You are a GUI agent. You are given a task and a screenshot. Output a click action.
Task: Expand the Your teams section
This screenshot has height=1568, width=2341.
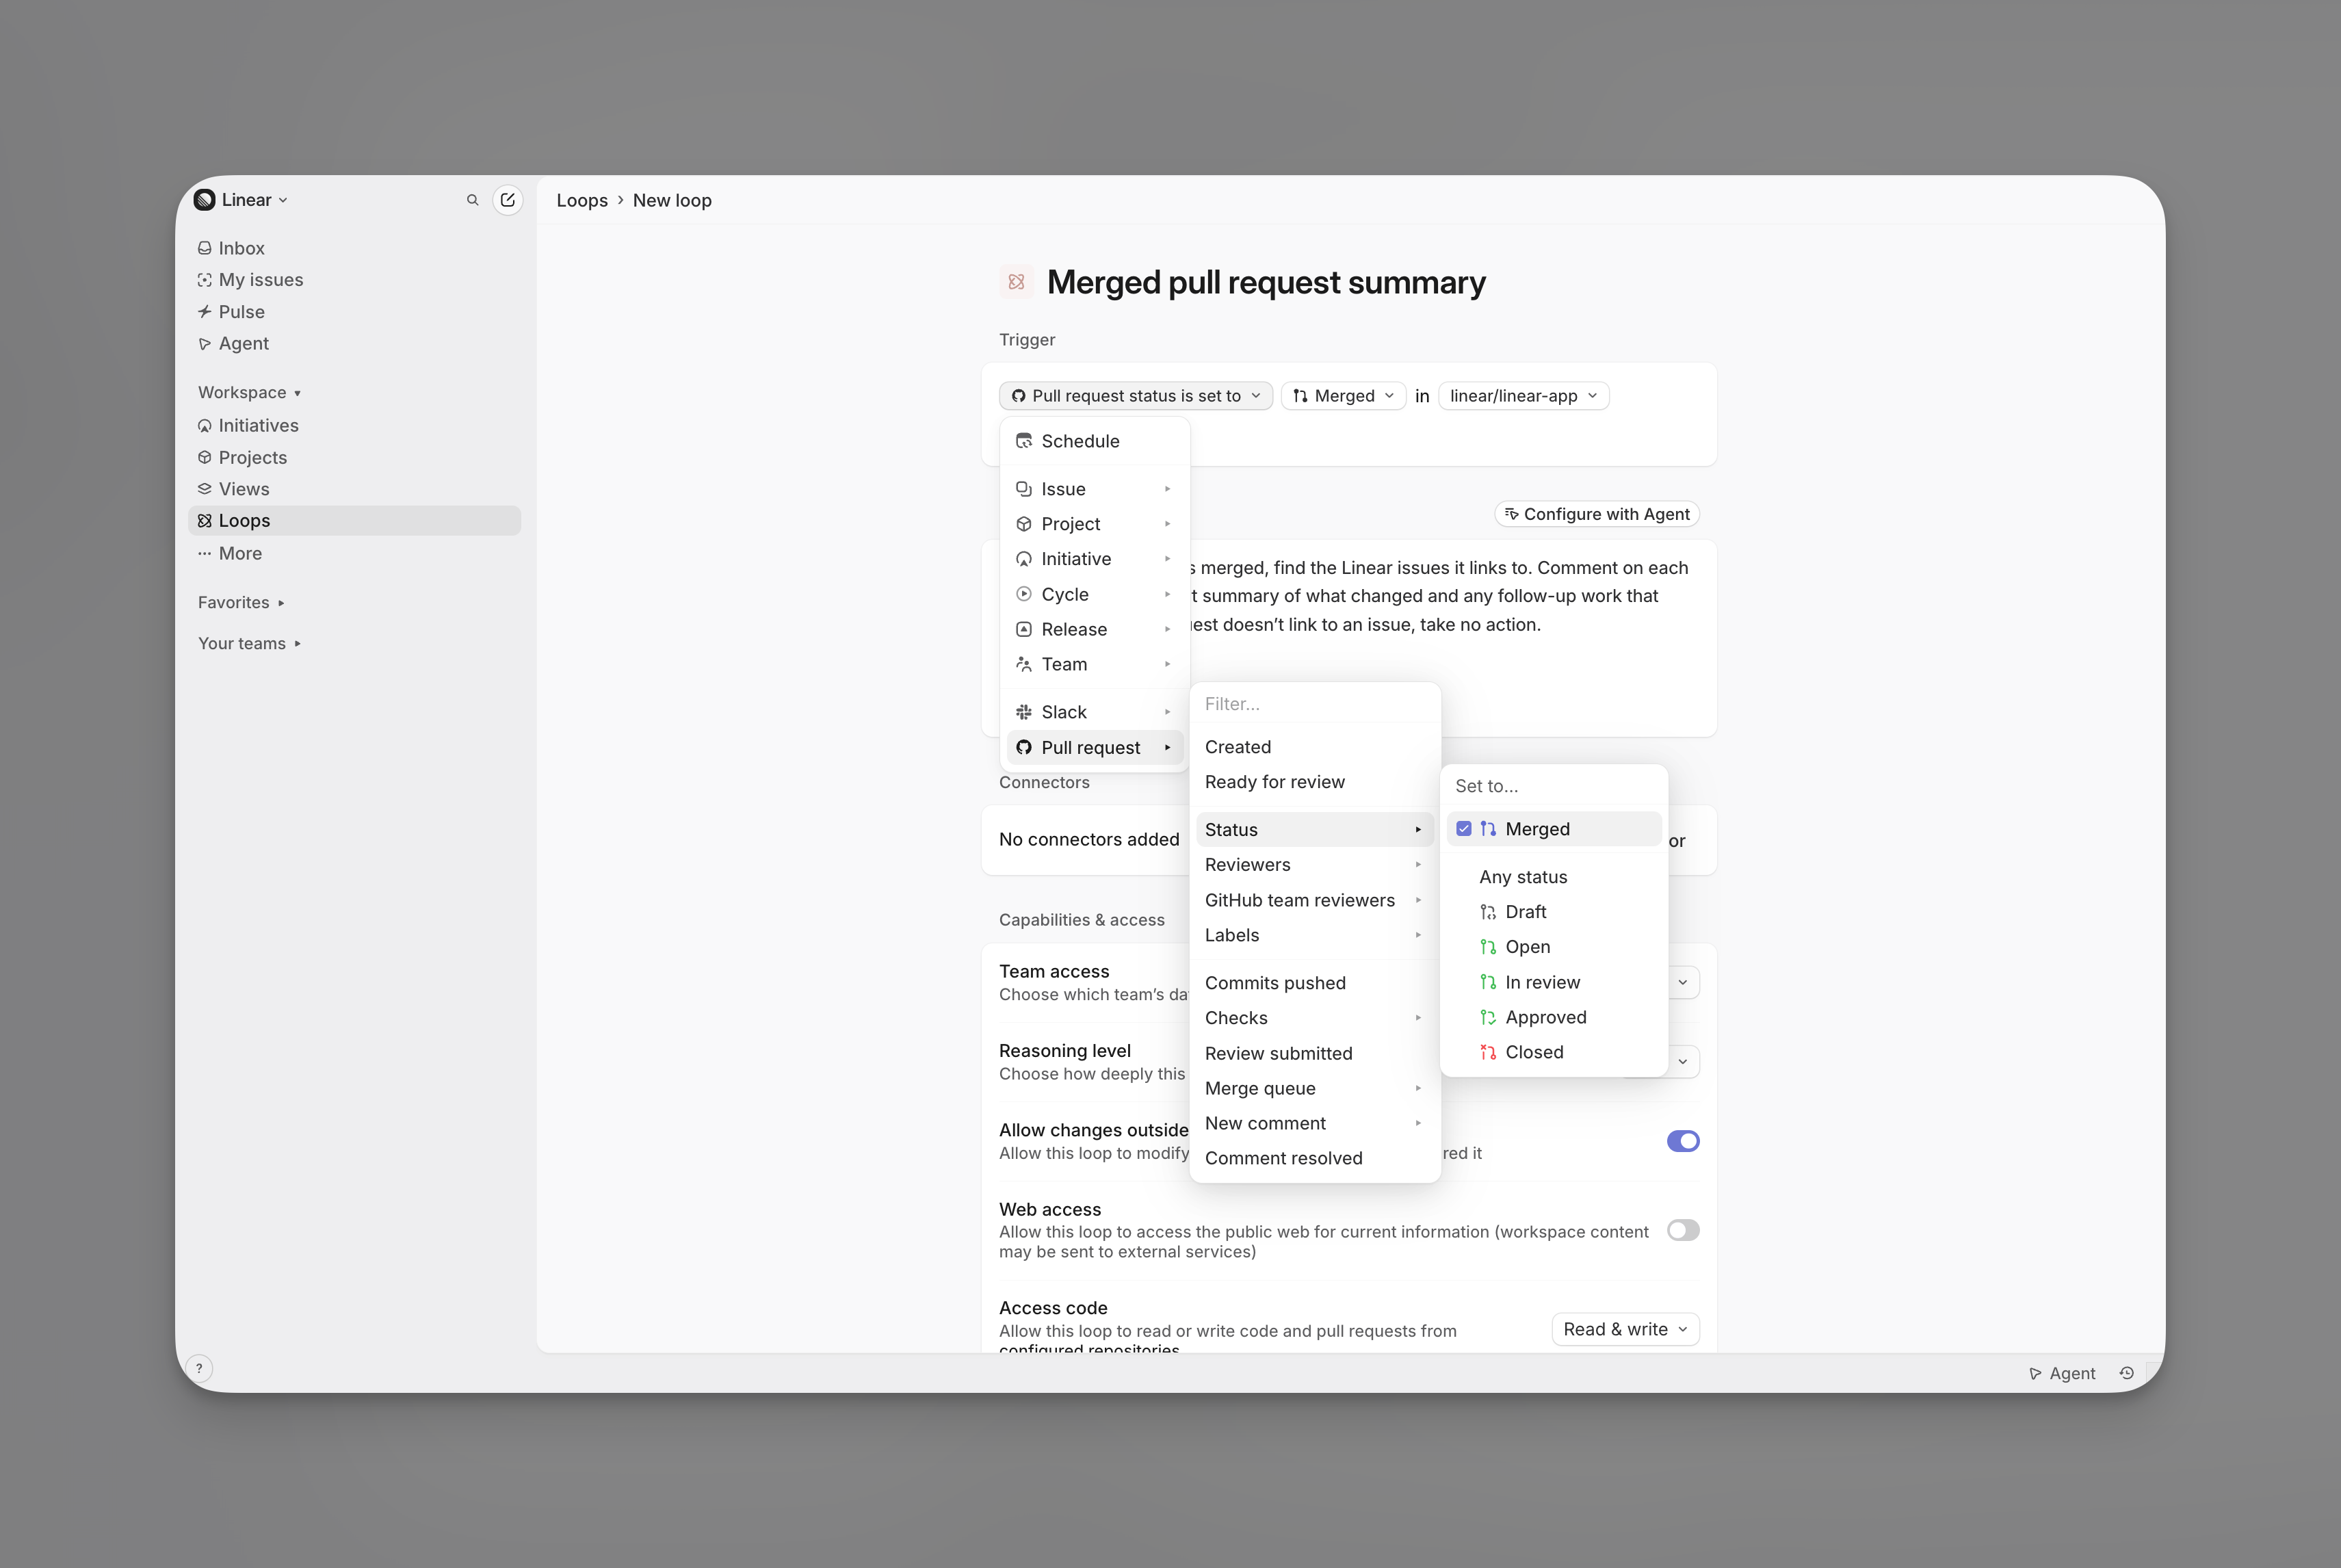249,643
